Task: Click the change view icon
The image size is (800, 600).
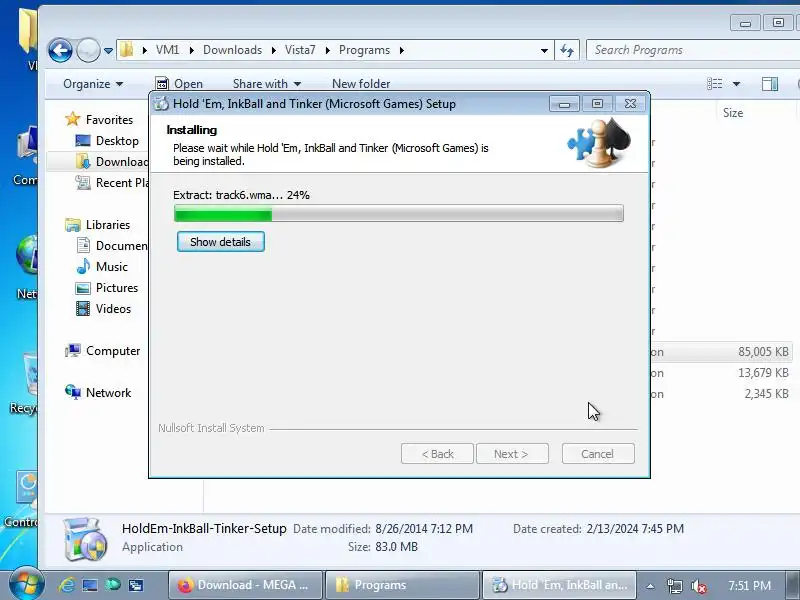Action: pos(714,84)
